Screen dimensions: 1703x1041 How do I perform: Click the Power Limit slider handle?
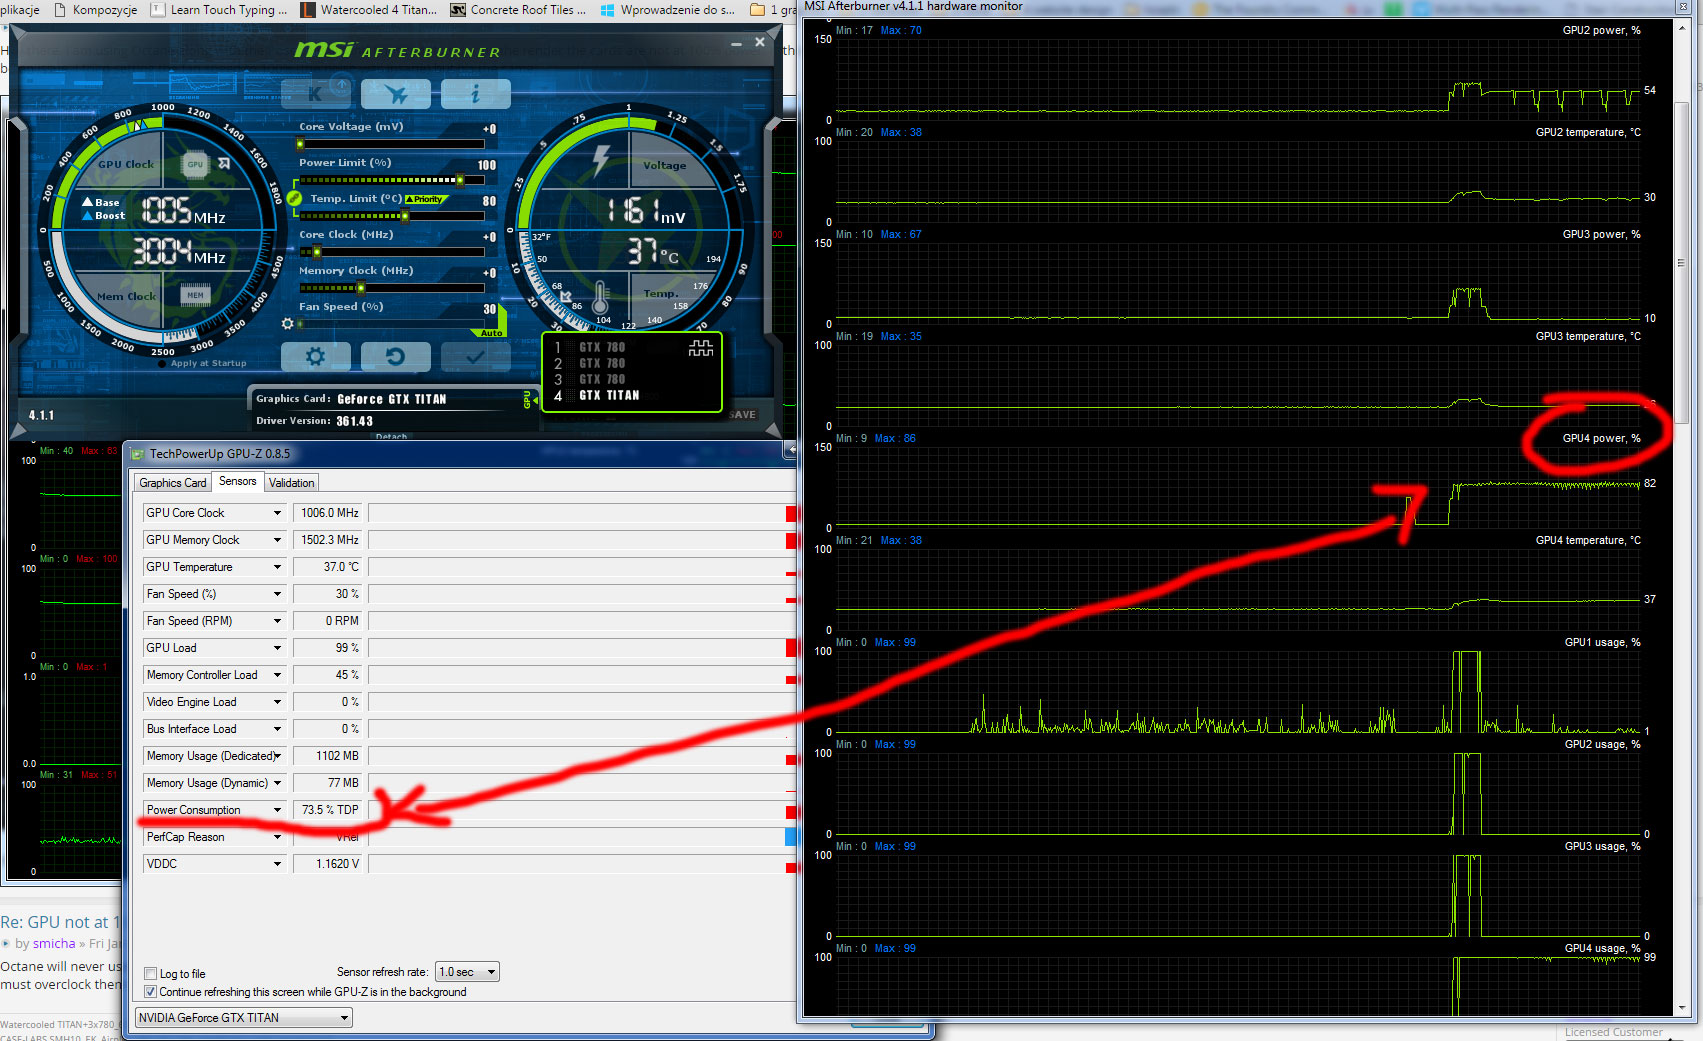pyautogui.click(x=460, y=181)
